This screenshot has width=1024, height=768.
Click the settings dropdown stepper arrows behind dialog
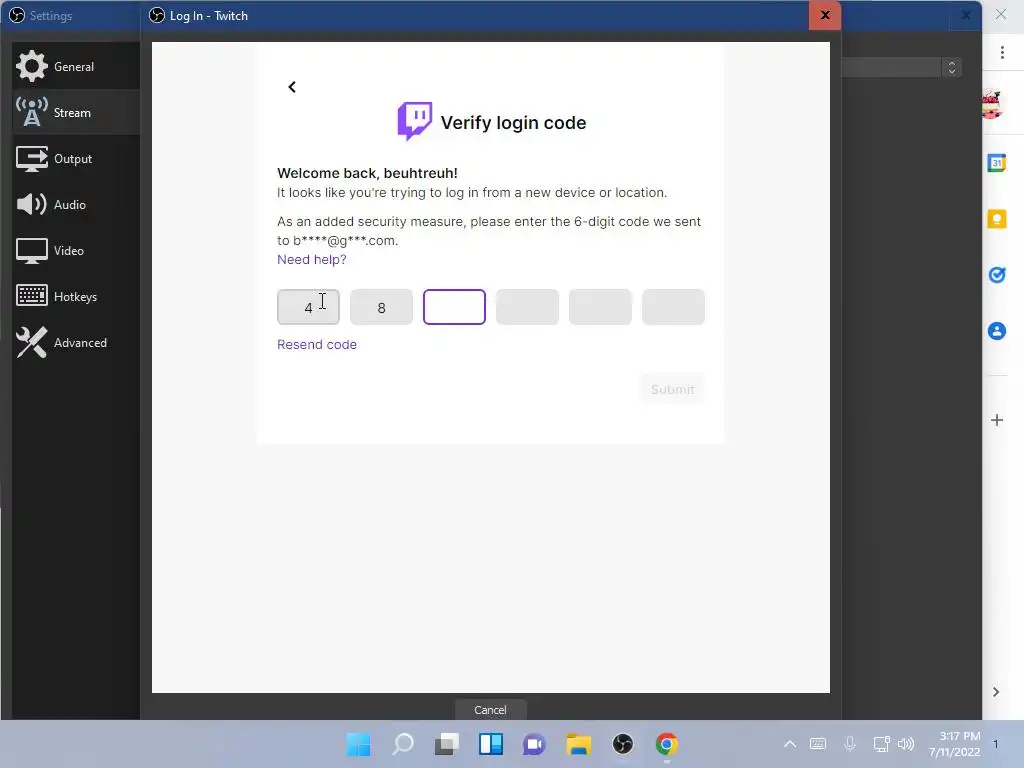pyautogui.click(x=952, y=67)
